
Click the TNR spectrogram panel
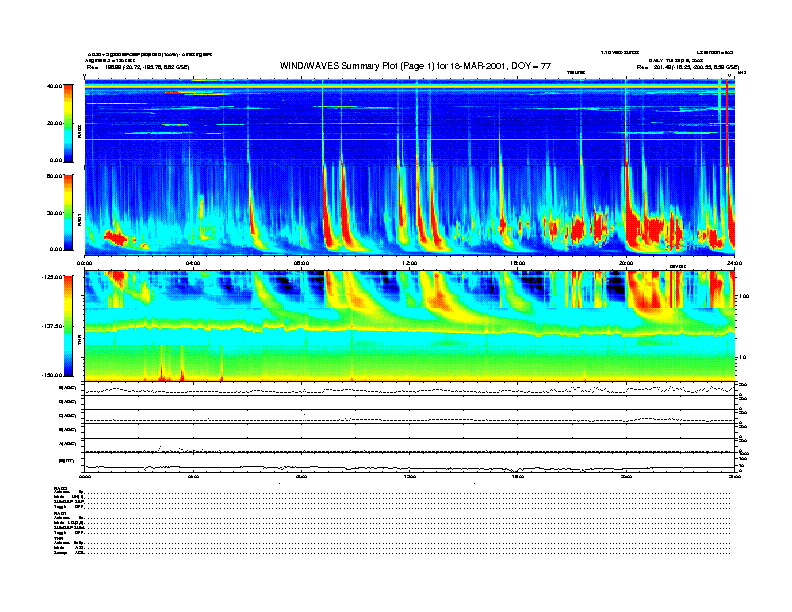[410, 326]
